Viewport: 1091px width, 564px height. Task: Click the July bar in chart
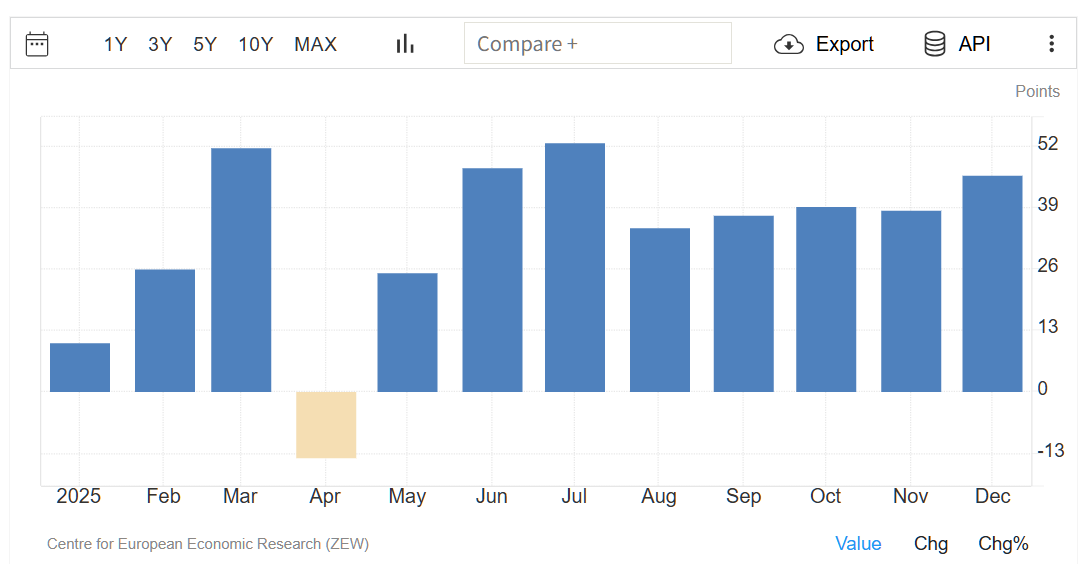[575, 268]
